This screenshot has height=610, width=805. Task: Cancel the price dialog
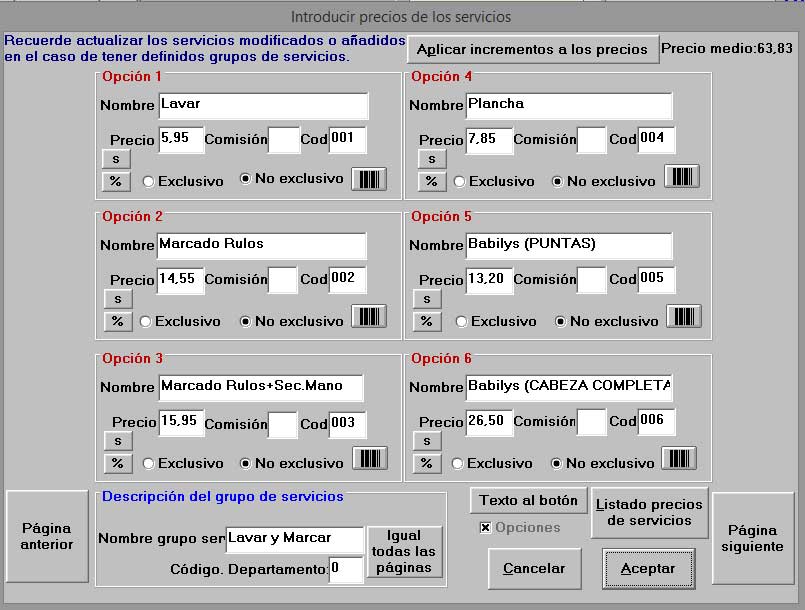pyautogui.click(x=534, y=569)
